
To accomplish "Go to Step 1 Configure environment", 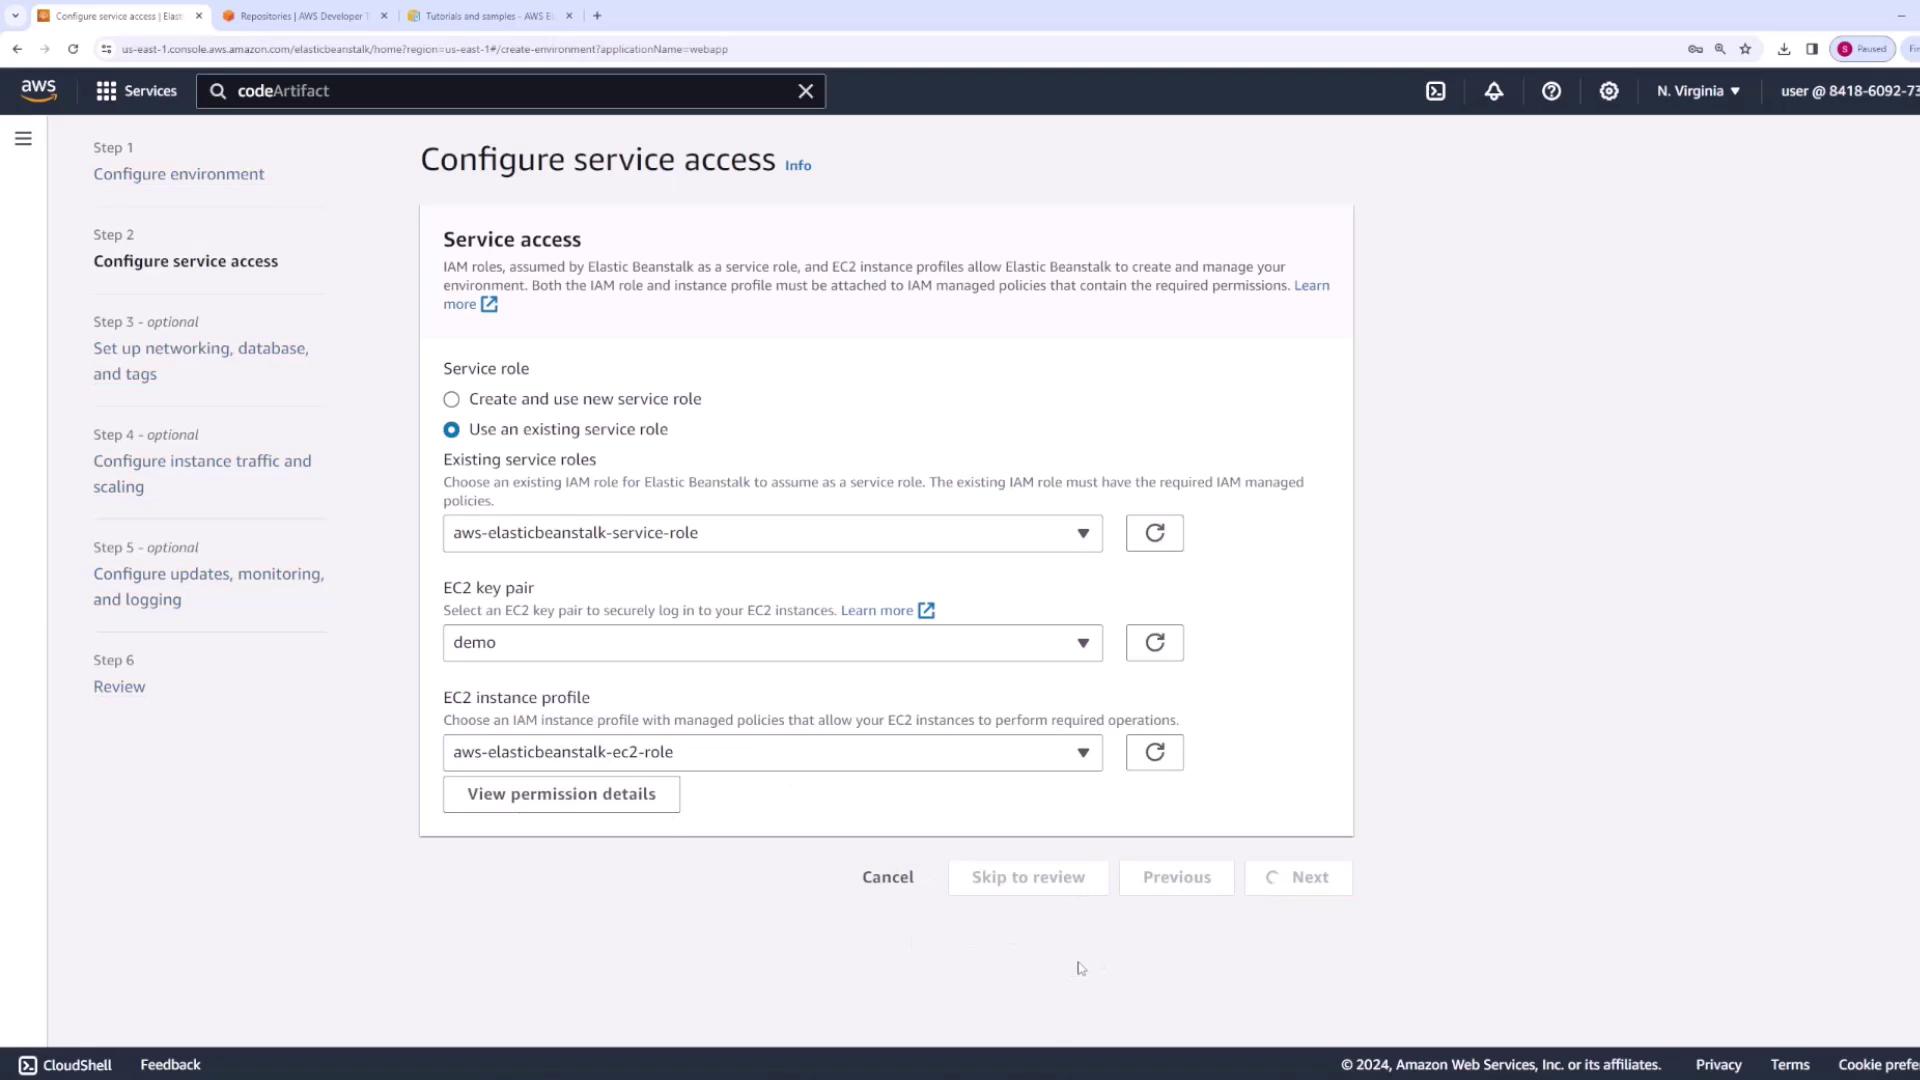I will (179, 174).
